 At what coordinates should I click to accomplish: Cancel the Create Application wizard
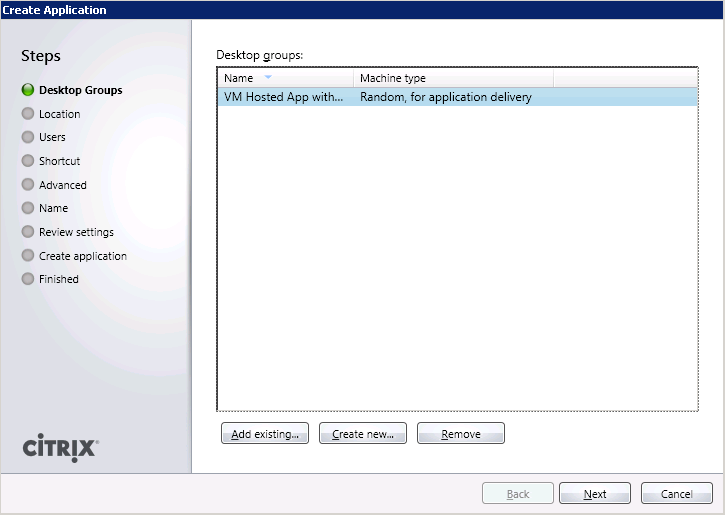point(676,493)
